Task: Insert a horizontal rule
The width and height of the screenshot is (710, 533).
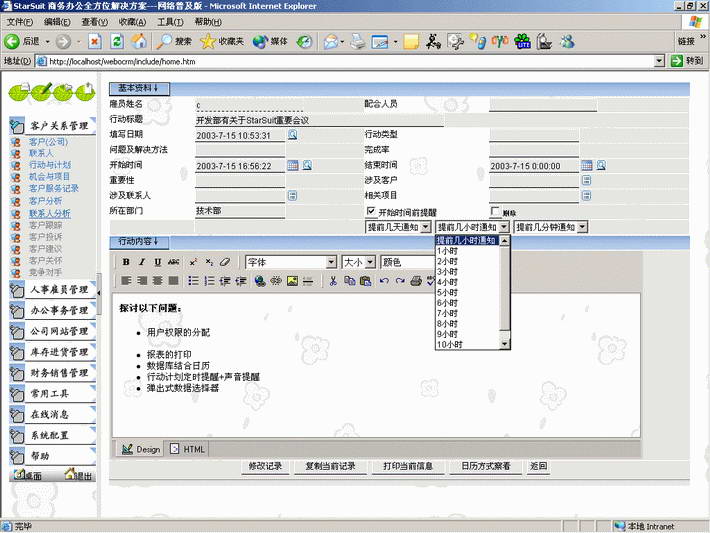Action: tap(308, 281)
